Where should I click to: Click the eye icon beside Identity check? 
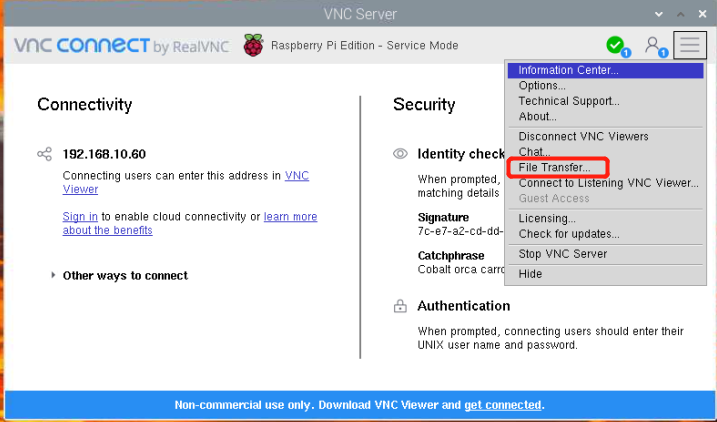coord(400,154)
